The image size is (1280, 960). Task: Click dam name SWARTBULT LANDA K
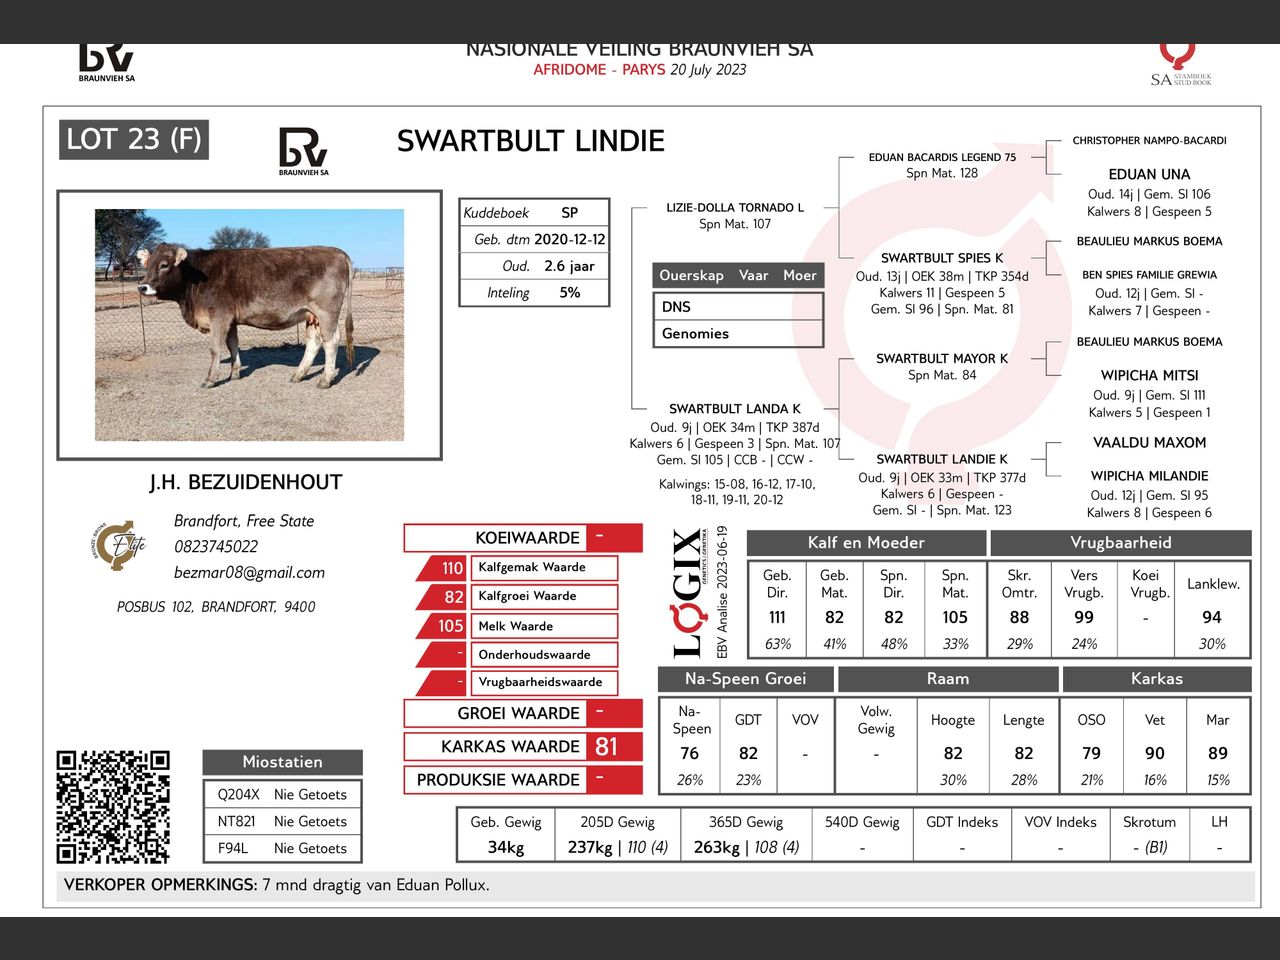[x=735, y=409]
